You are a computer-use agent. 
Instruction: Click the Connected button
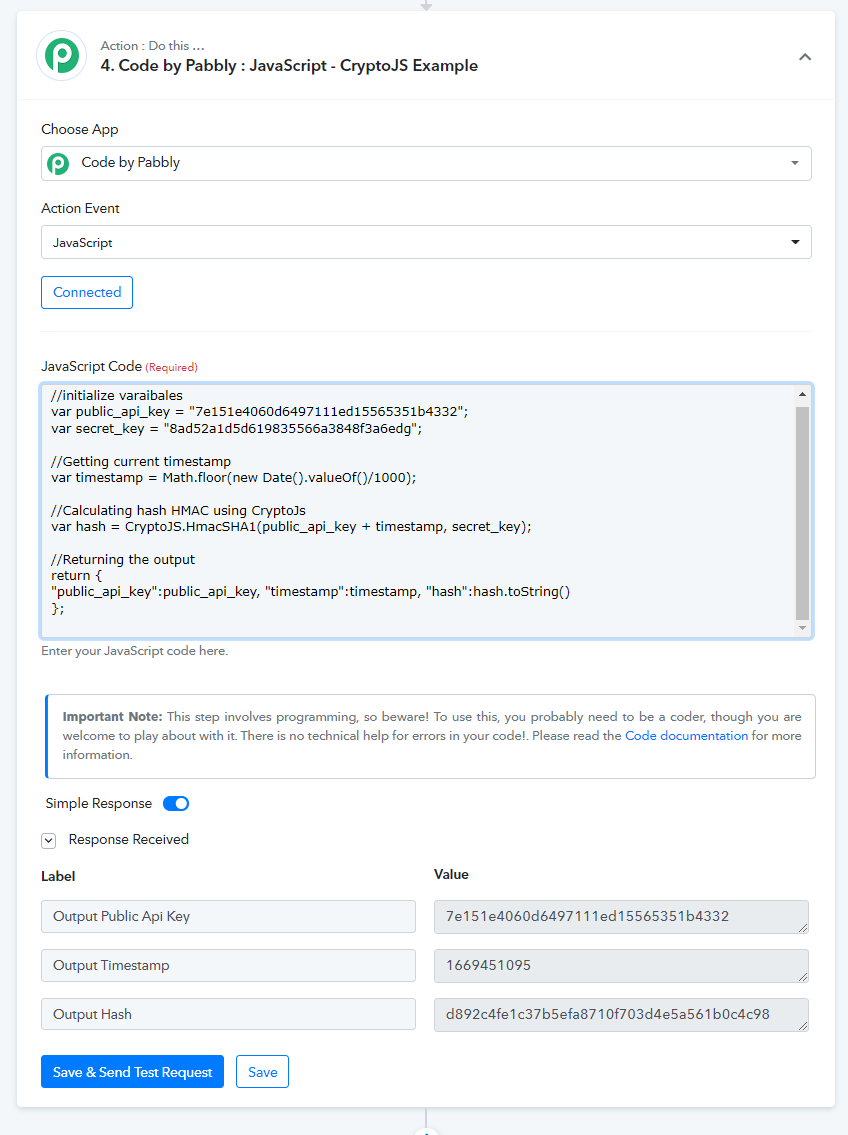[x=87, y=292]
